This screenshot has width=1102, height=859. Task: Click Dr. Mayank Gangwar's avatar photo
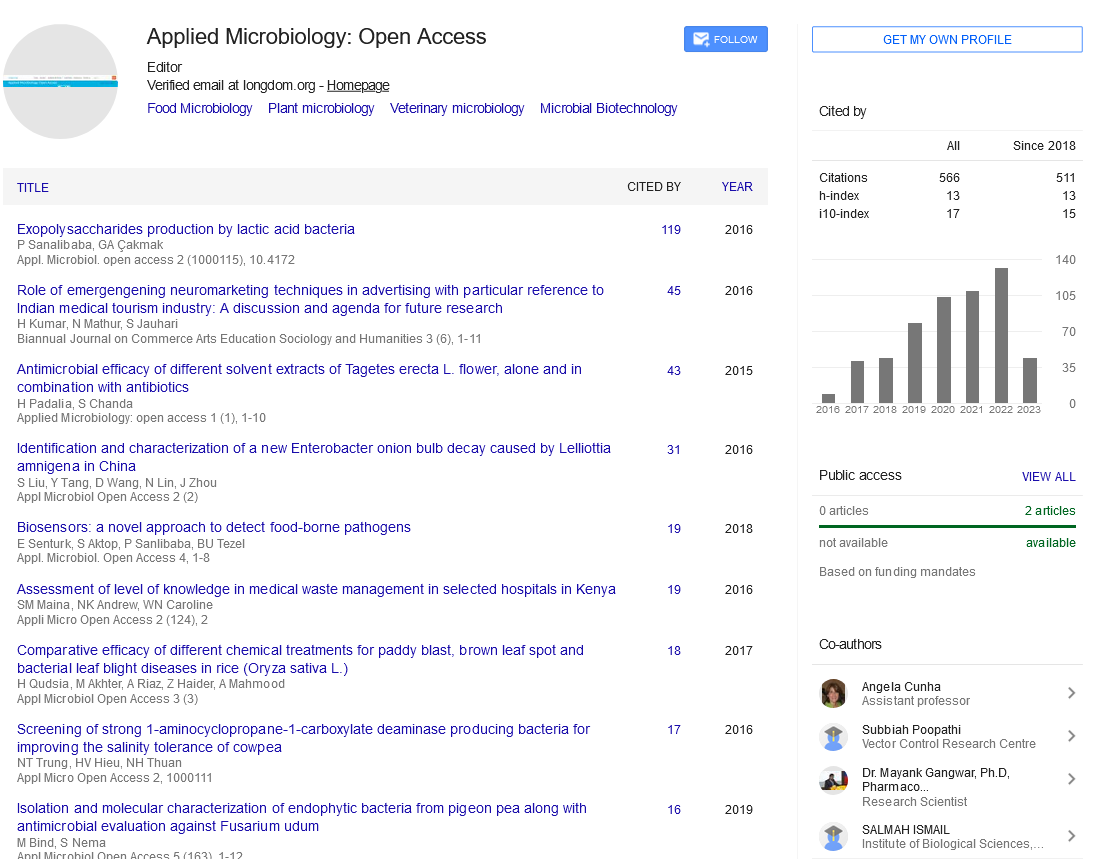click(x=833, y=780)
